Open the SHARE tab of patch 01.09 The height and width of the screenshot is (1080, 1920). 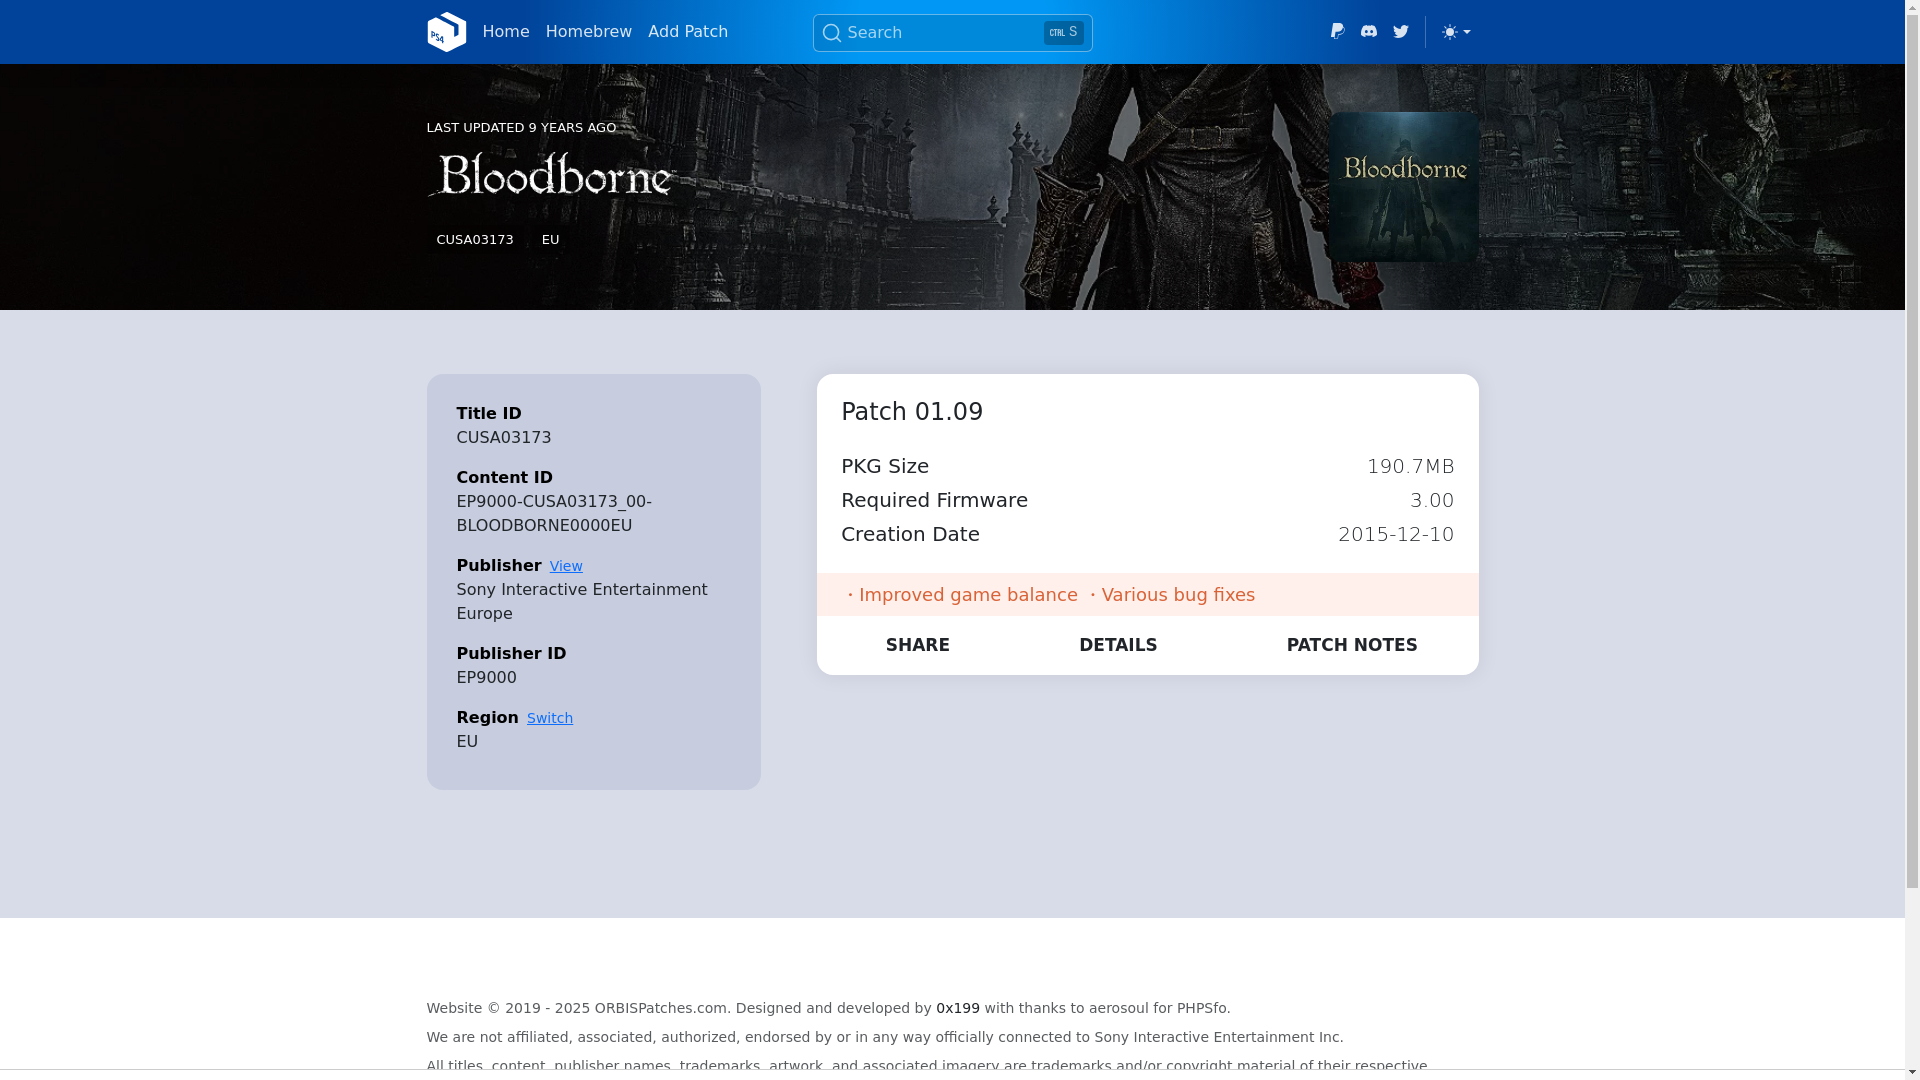[918, 645]
